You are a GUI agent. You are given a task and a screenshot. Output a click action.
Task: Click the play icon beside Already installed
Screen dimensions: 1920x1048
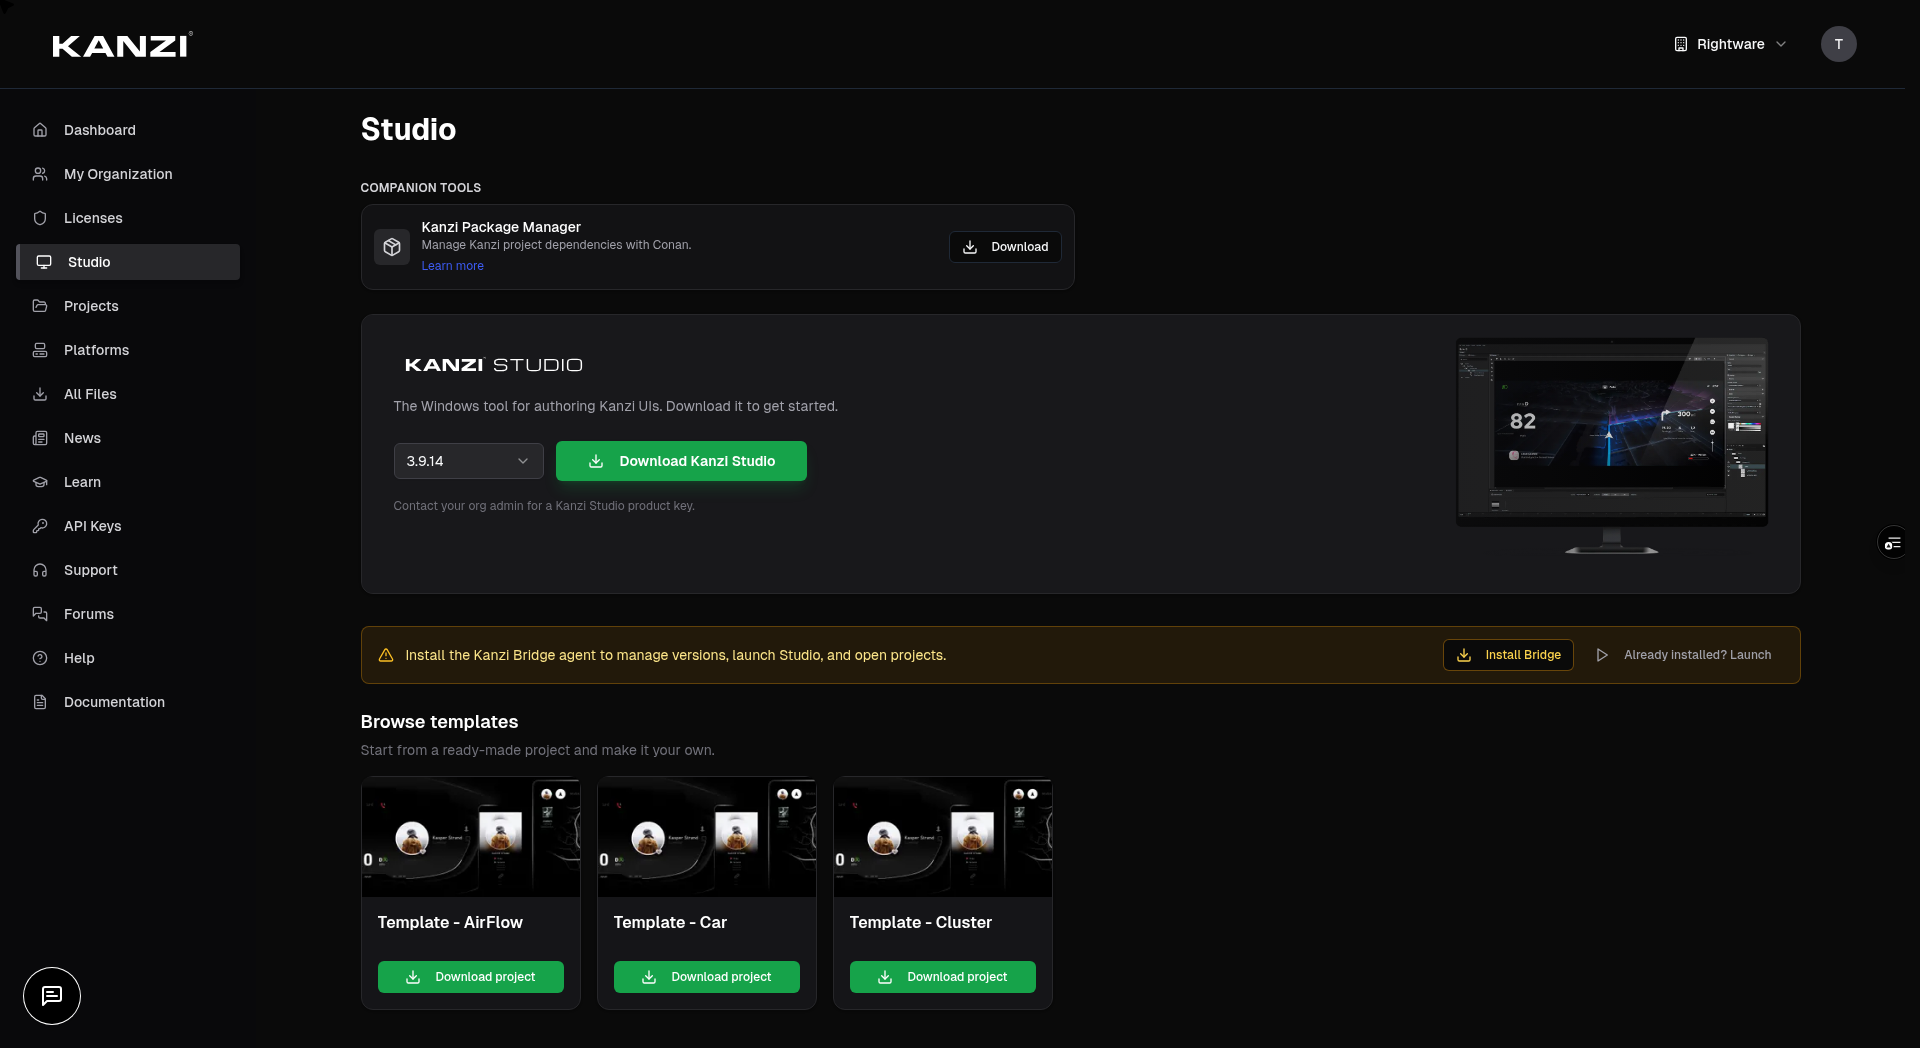(x=1602, y=655)
